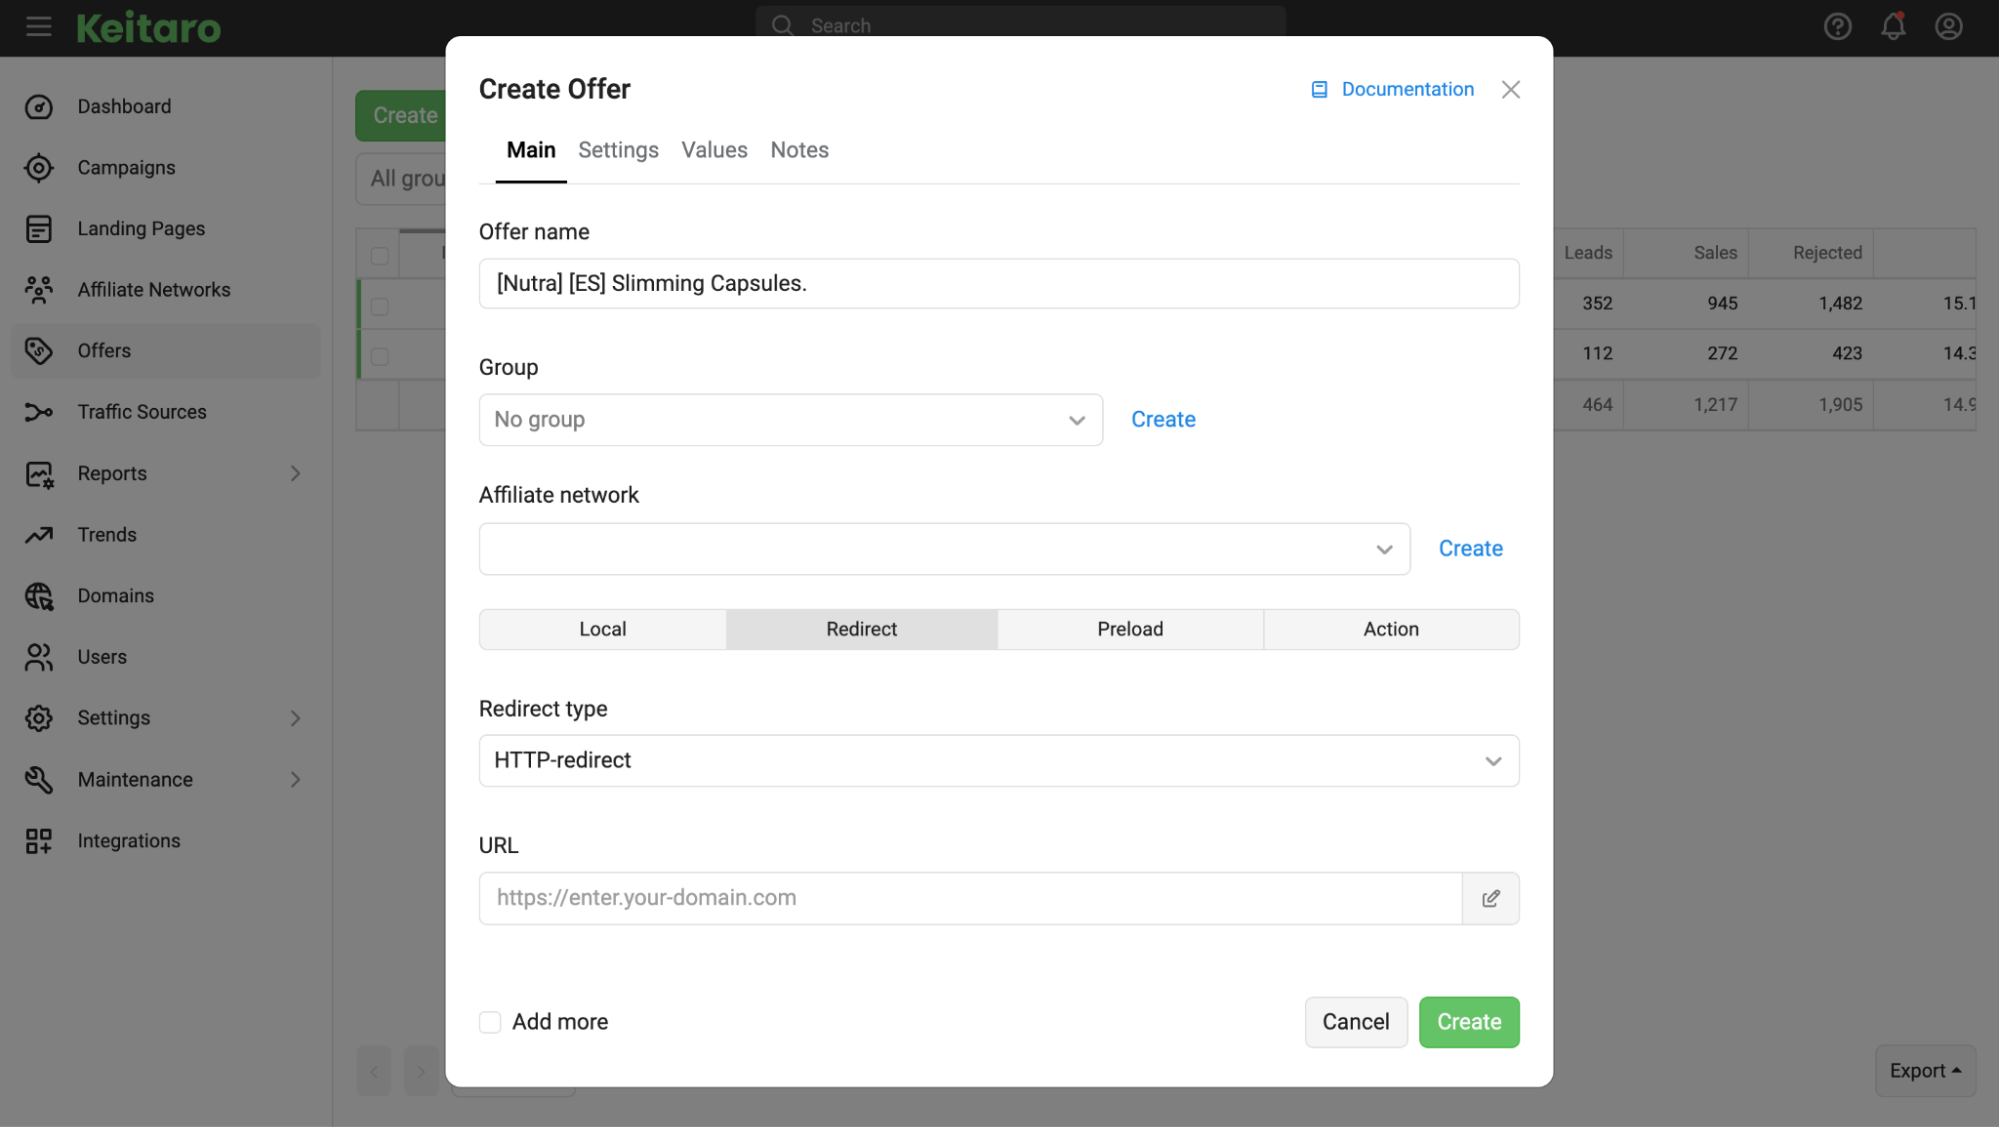Open the Redirect type HTTP-redirect dropdown
The height and width of the screenshot is (1128, 1999).
[x=999, y=761]
